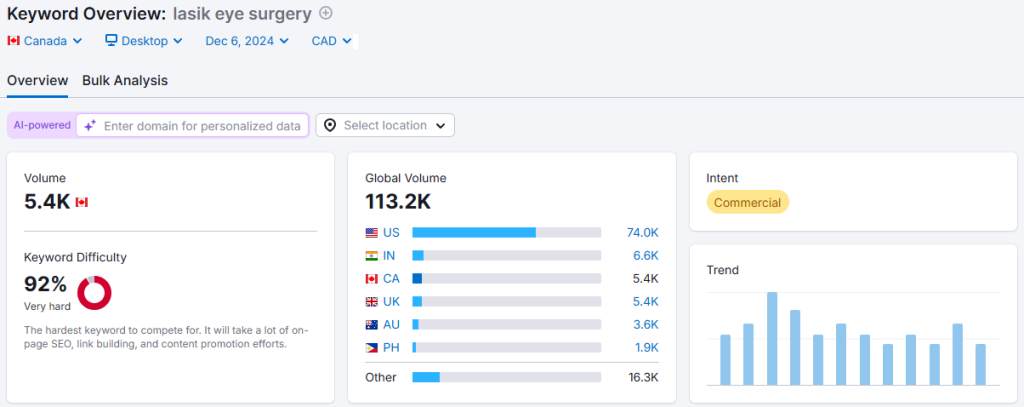
Task: Open the Select location dropdown
Action: coord(385,125)
